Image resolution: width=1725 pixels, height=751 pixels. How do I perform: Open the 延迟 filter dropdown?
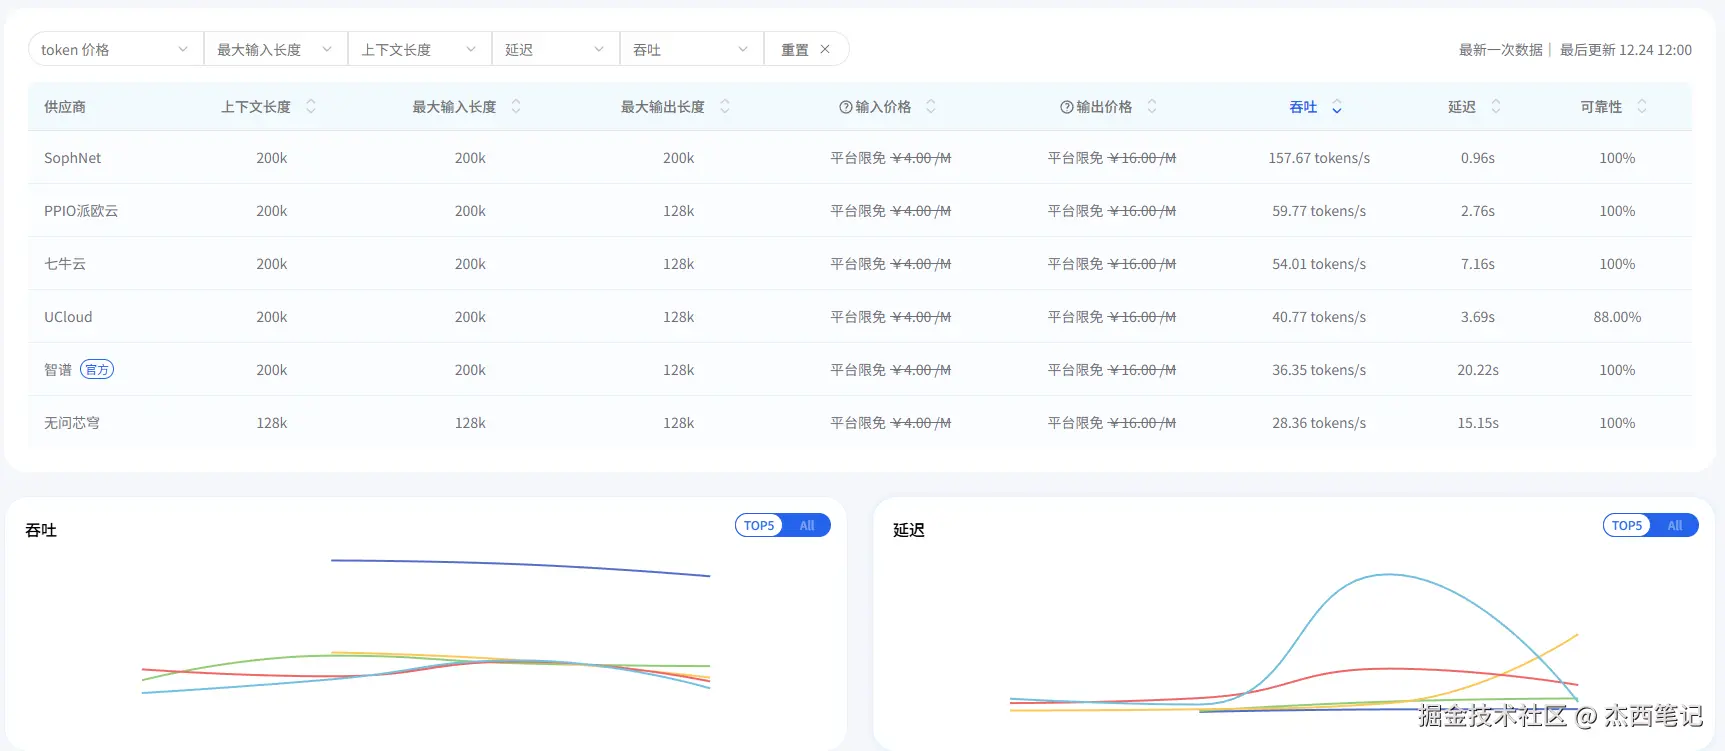(556, 49)
